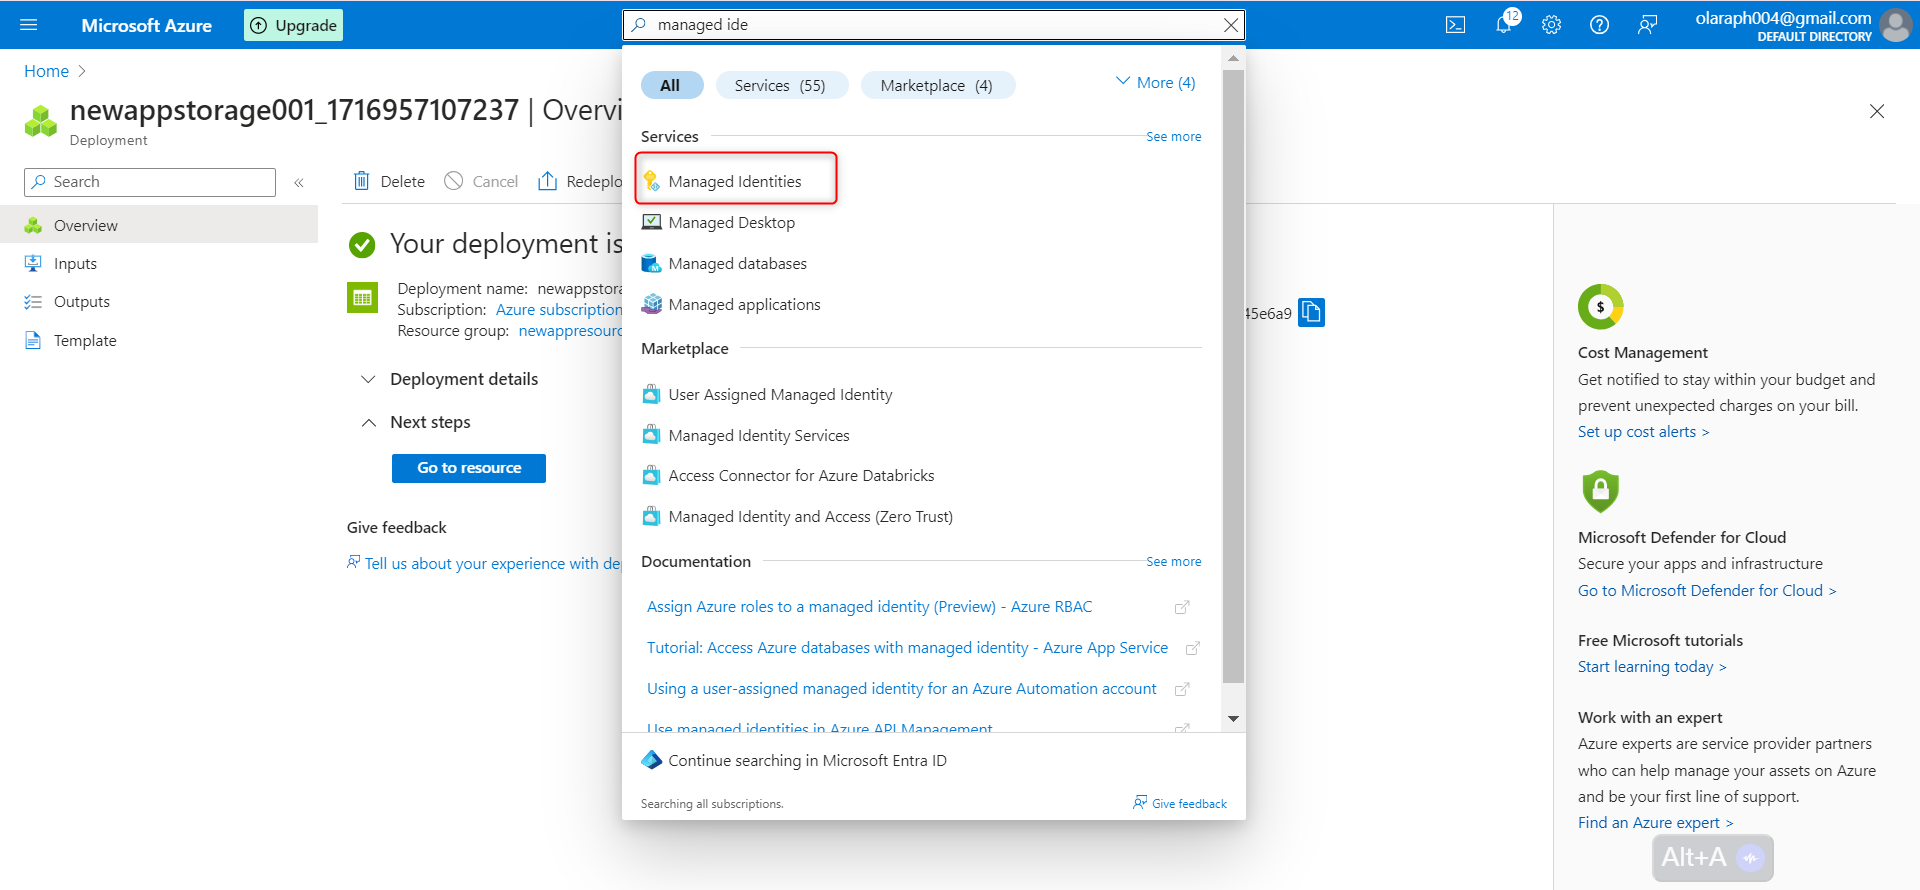Clear the global search box text
The image size is (1920, 890).
[x=1231, y=25]
